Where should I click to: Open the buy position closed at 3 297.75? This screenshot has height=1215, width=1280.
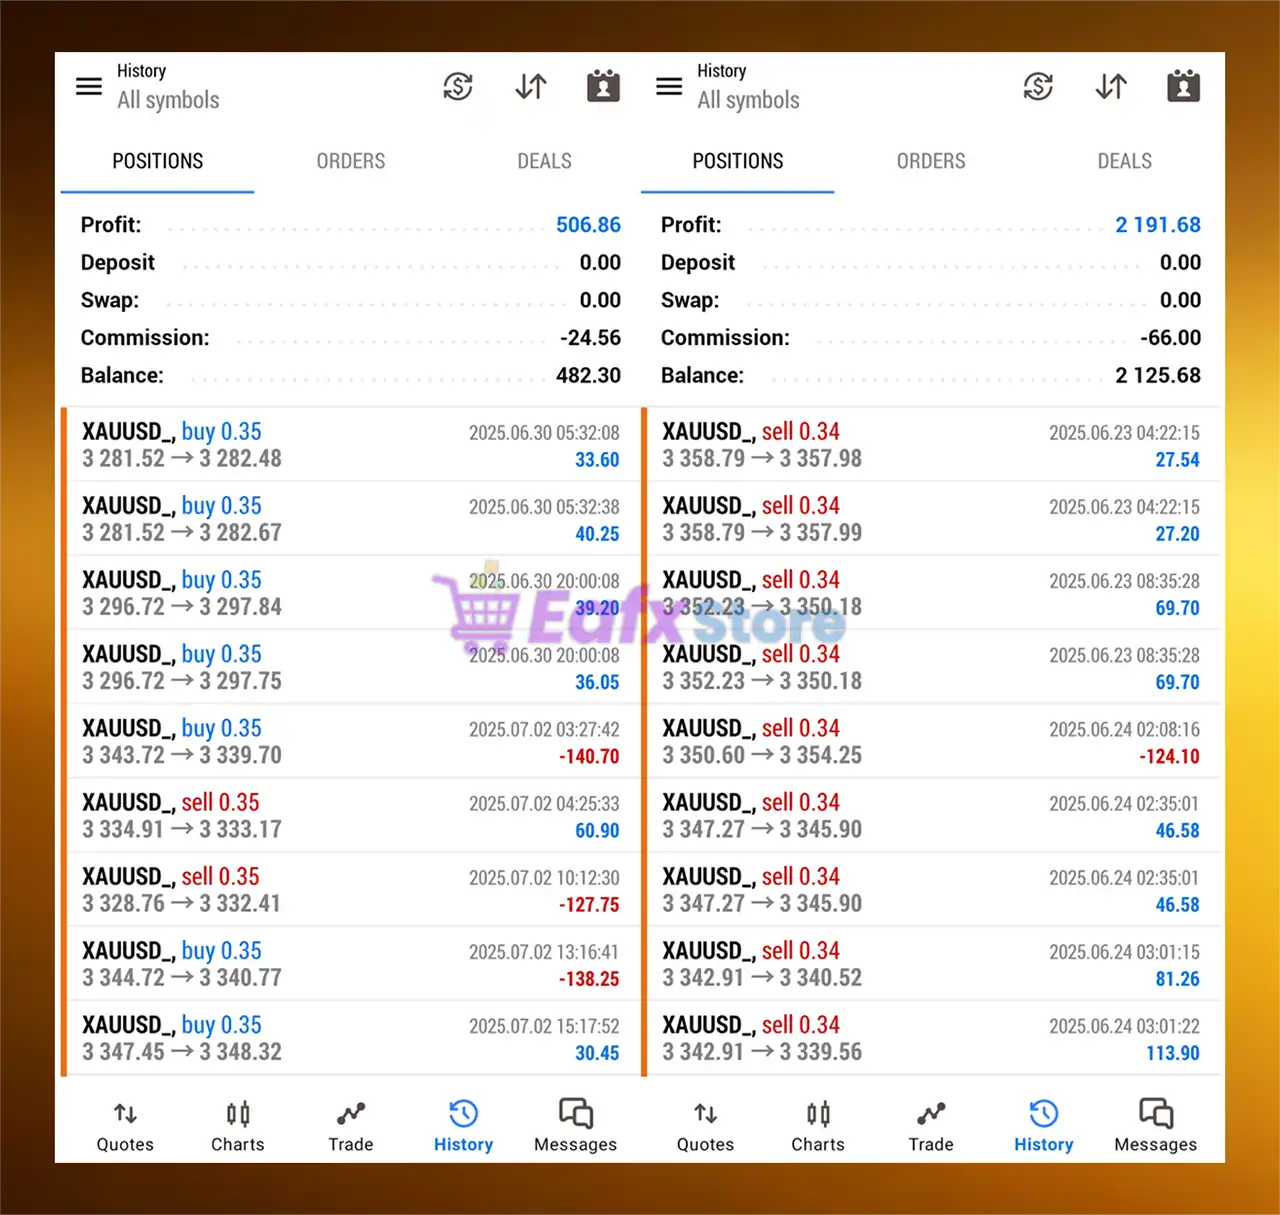351,667
